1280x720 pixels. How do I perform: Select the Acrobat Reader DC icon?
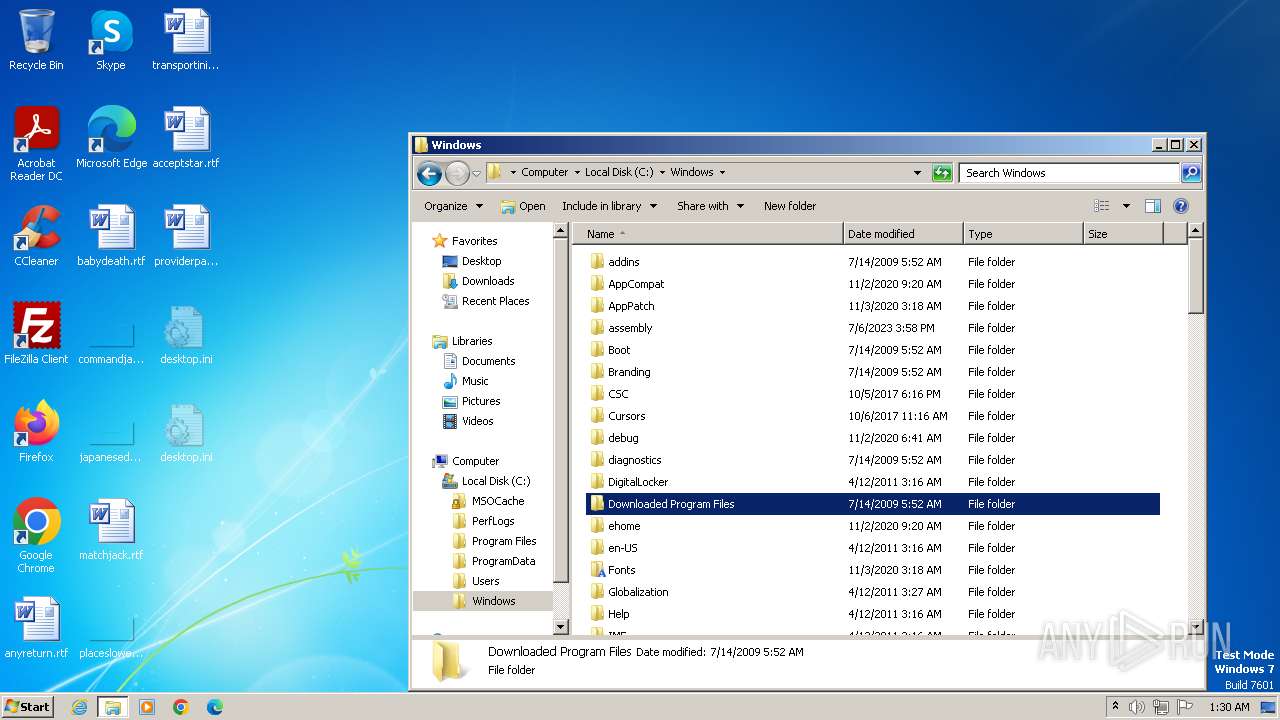[x=36, y=144]
